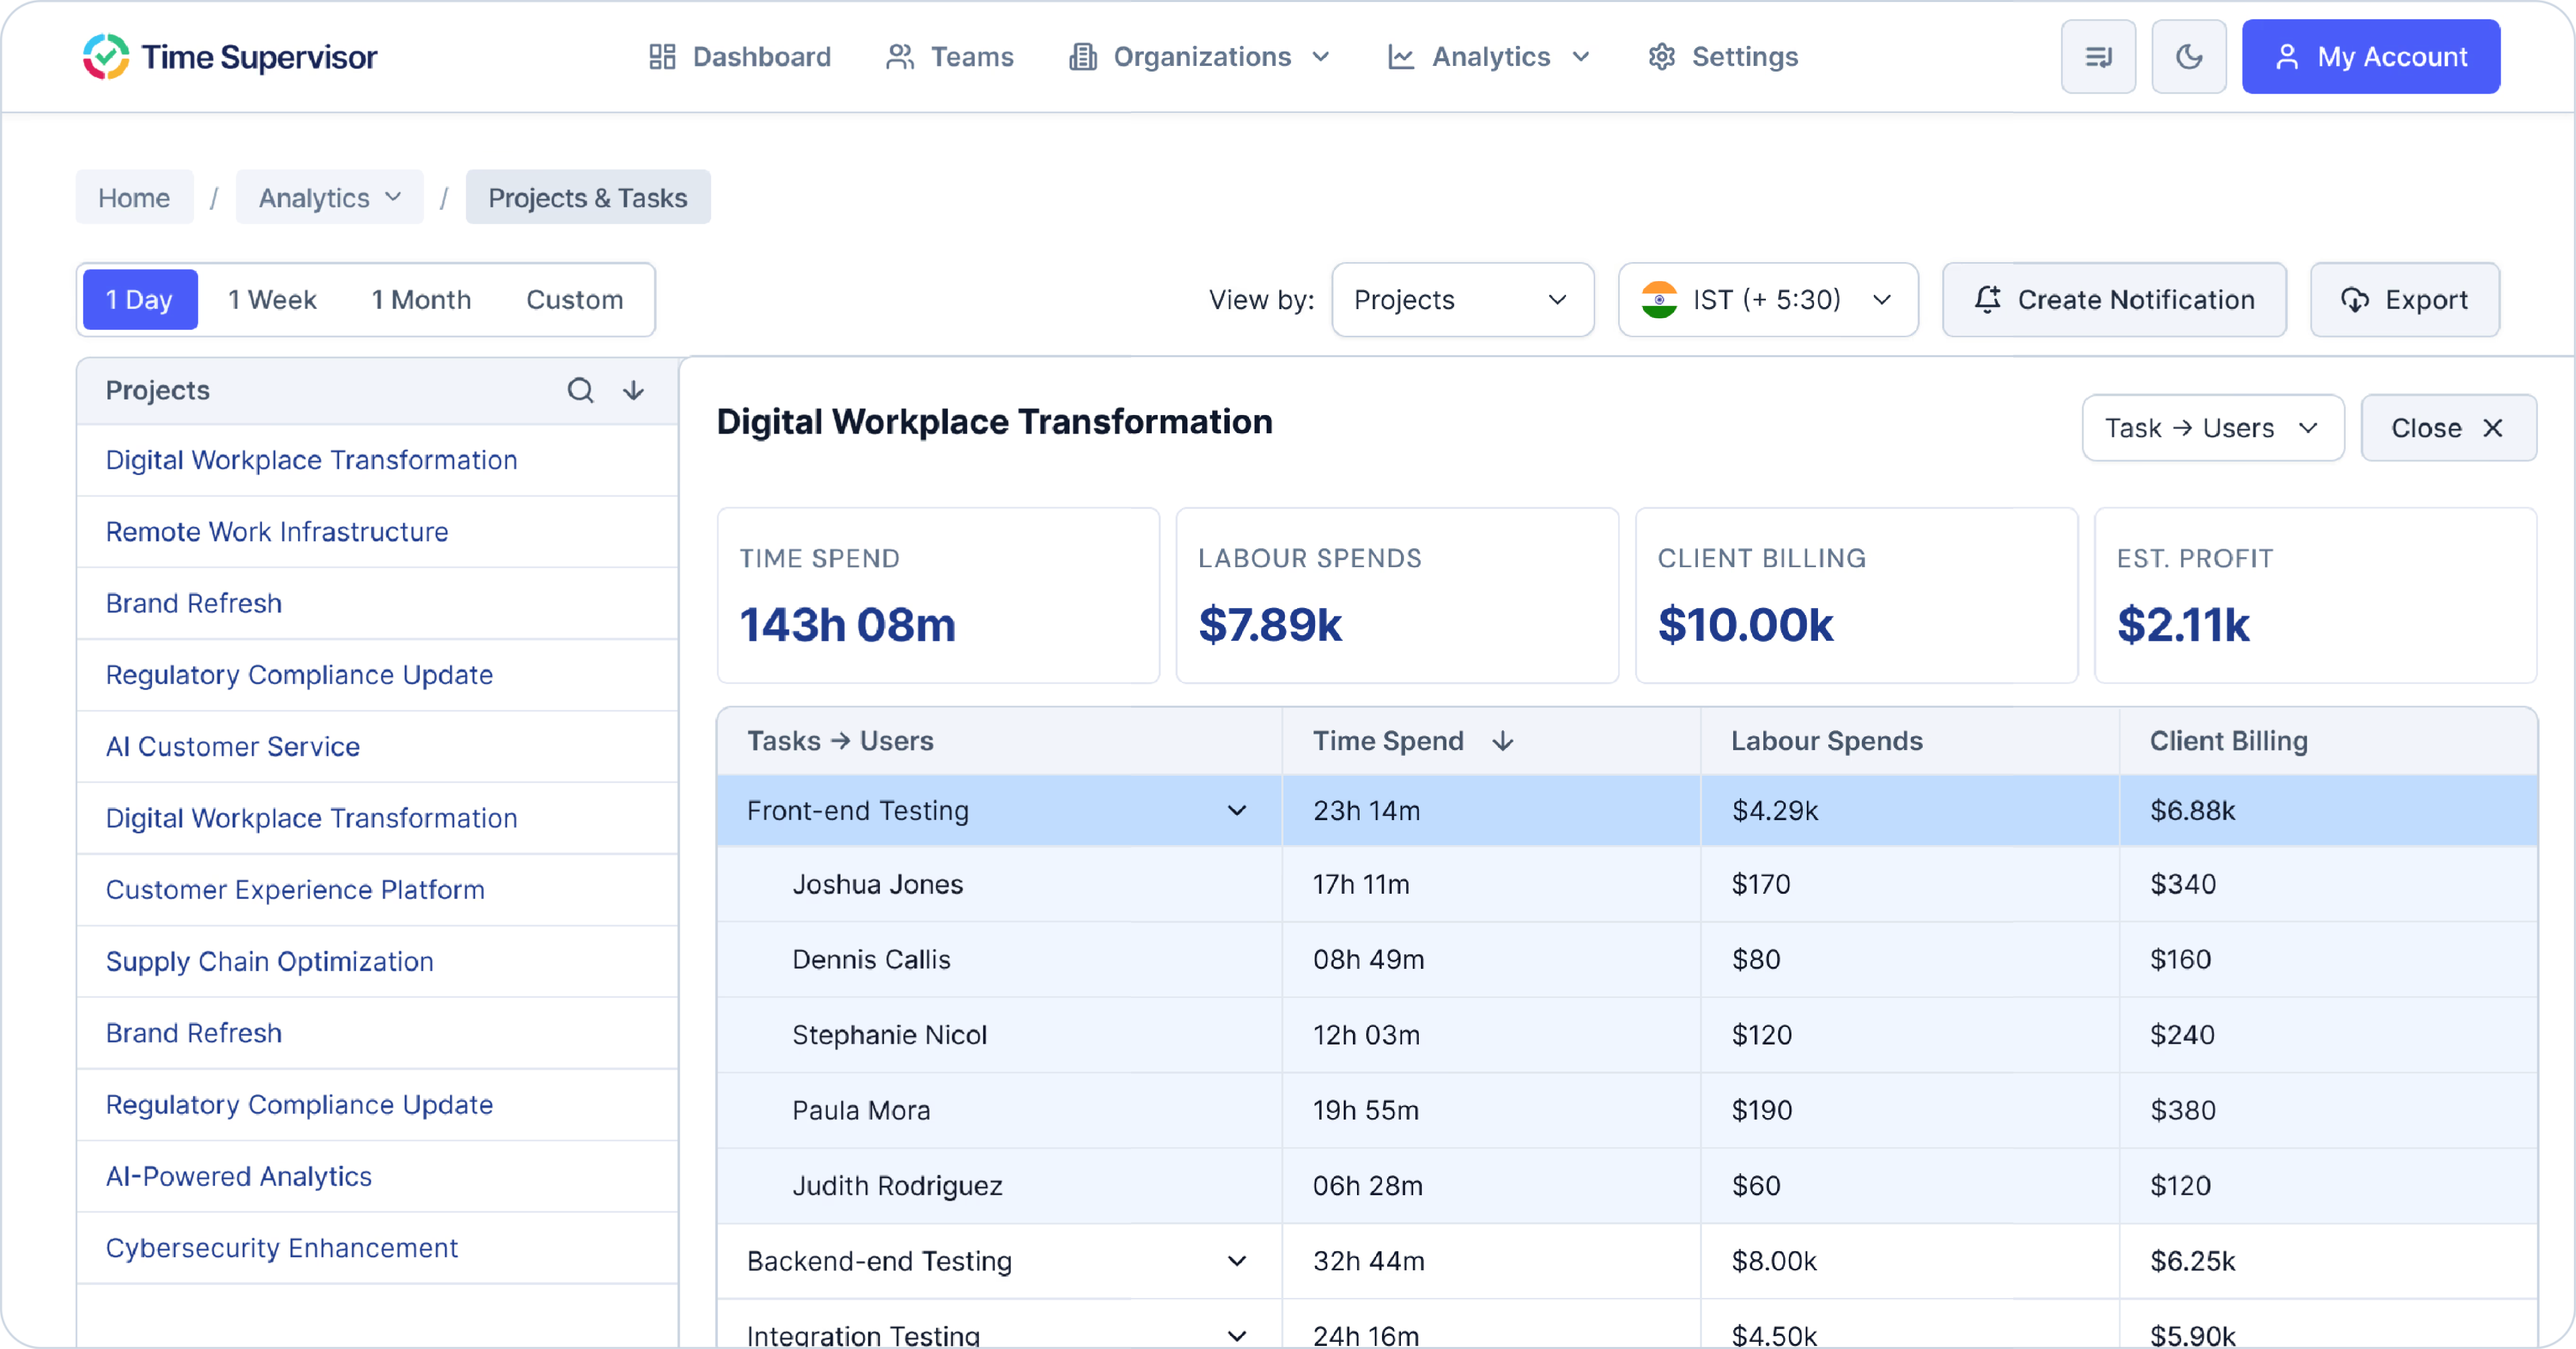The height and width of the screenshot is (1349, 2576).
Task: Click the Time Supervisor logo icon
Action: pos(106,57)
